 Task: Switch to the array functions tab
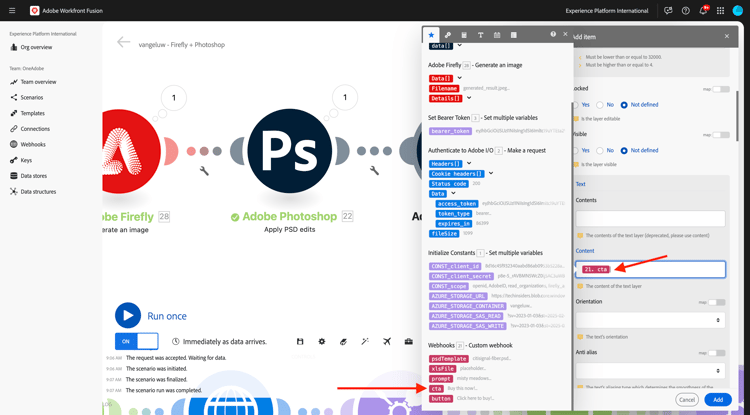coord(513,35)
